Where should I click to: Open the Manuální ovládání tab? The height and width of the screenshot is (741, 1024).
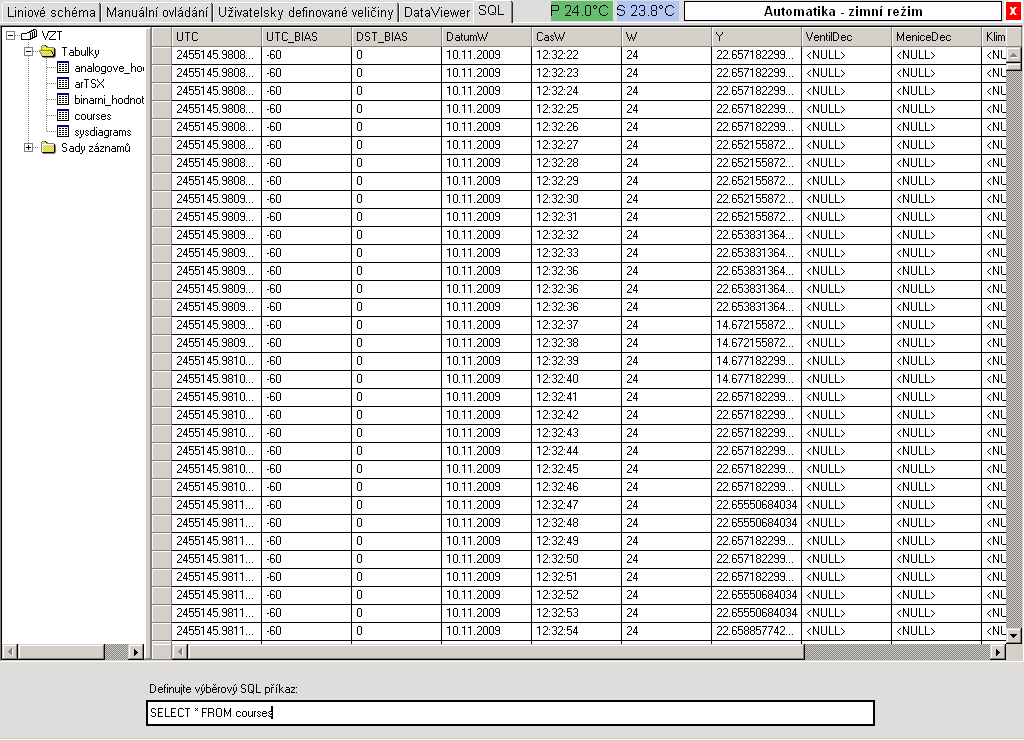157,12
